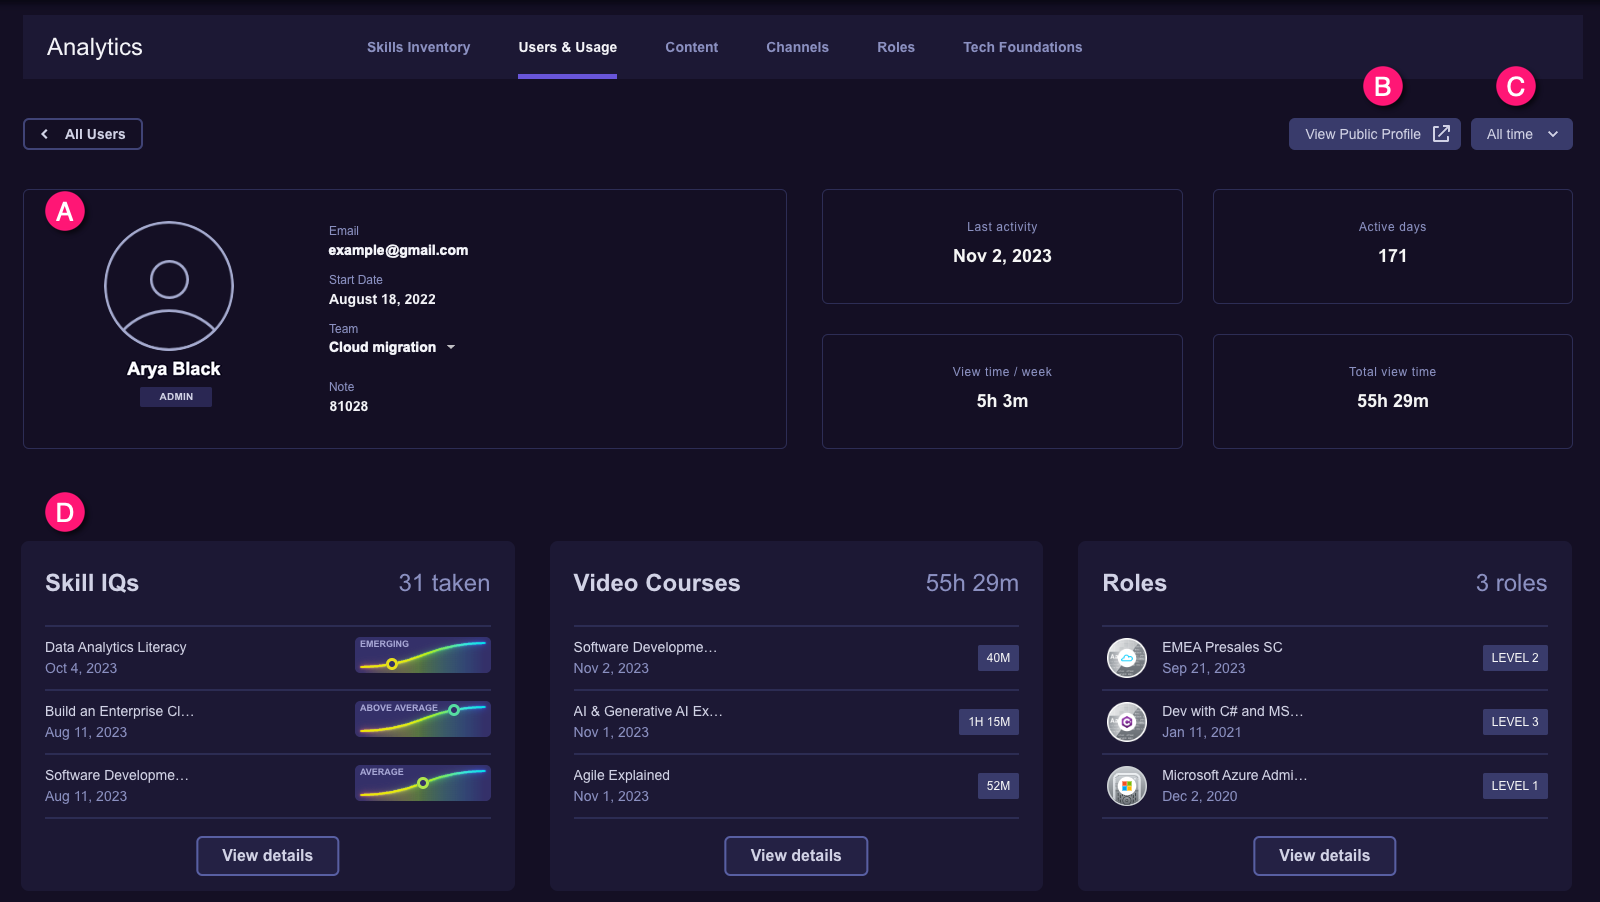This screenshot has width=1600, height=902.
Task: Click the back arrow icon in All Users
Action: coord(44,134)
